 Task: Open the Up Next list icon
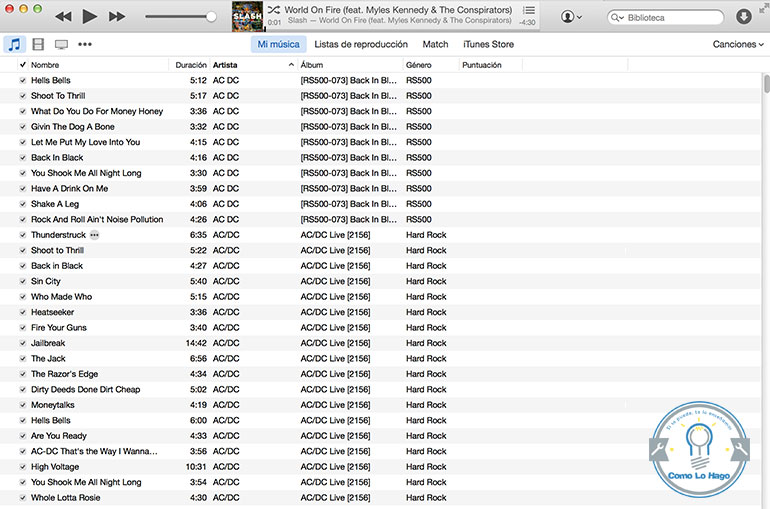pos(529,10)
